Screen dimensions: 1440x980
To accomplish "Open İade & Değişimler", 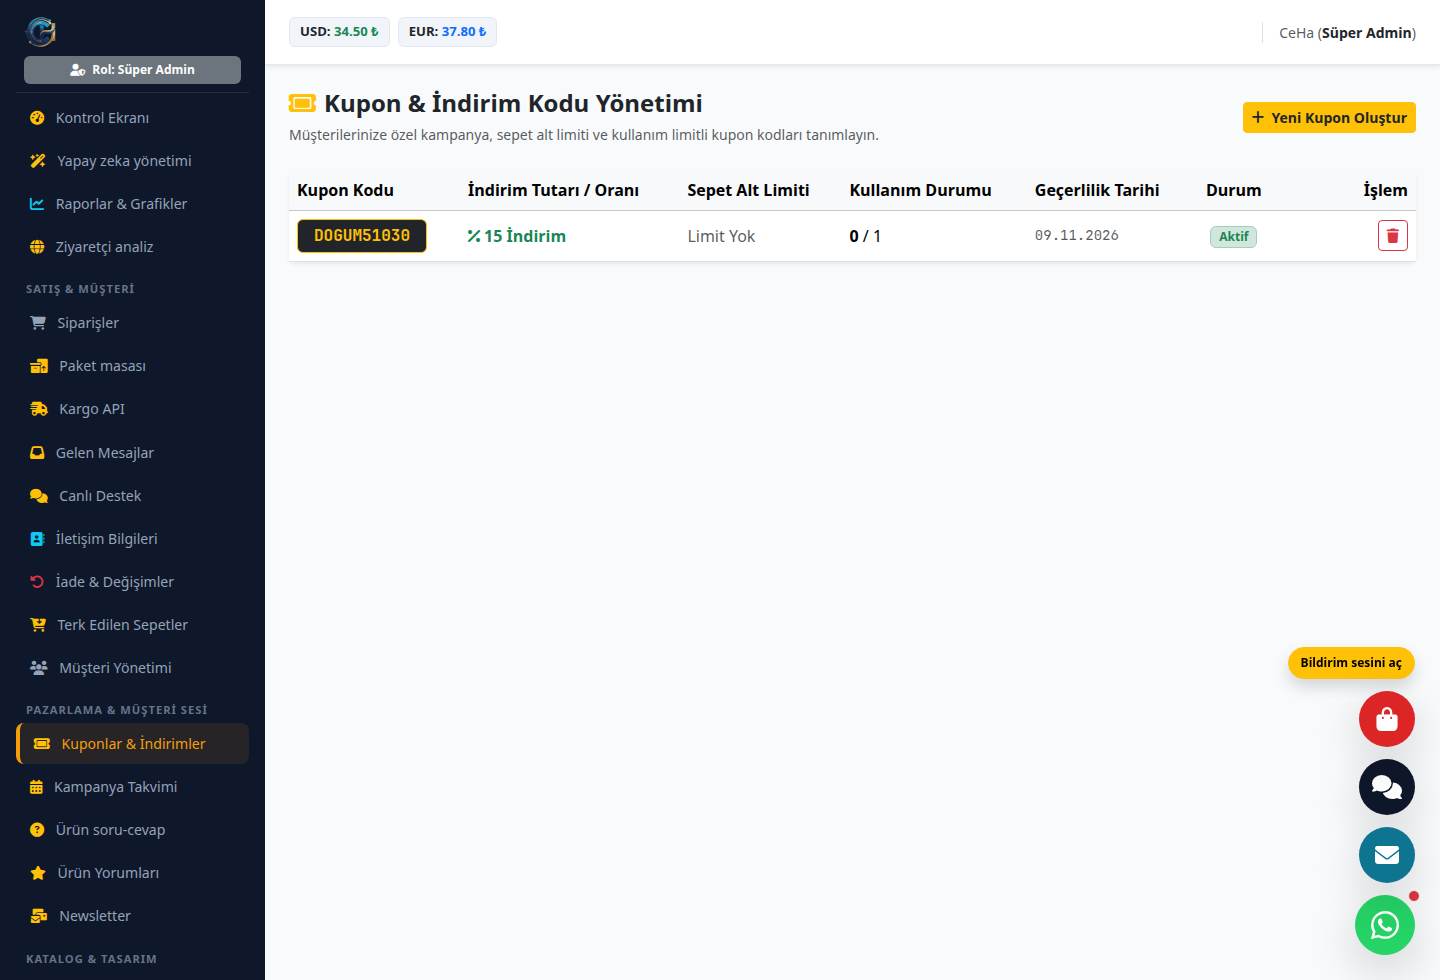I will pos(132,582).
